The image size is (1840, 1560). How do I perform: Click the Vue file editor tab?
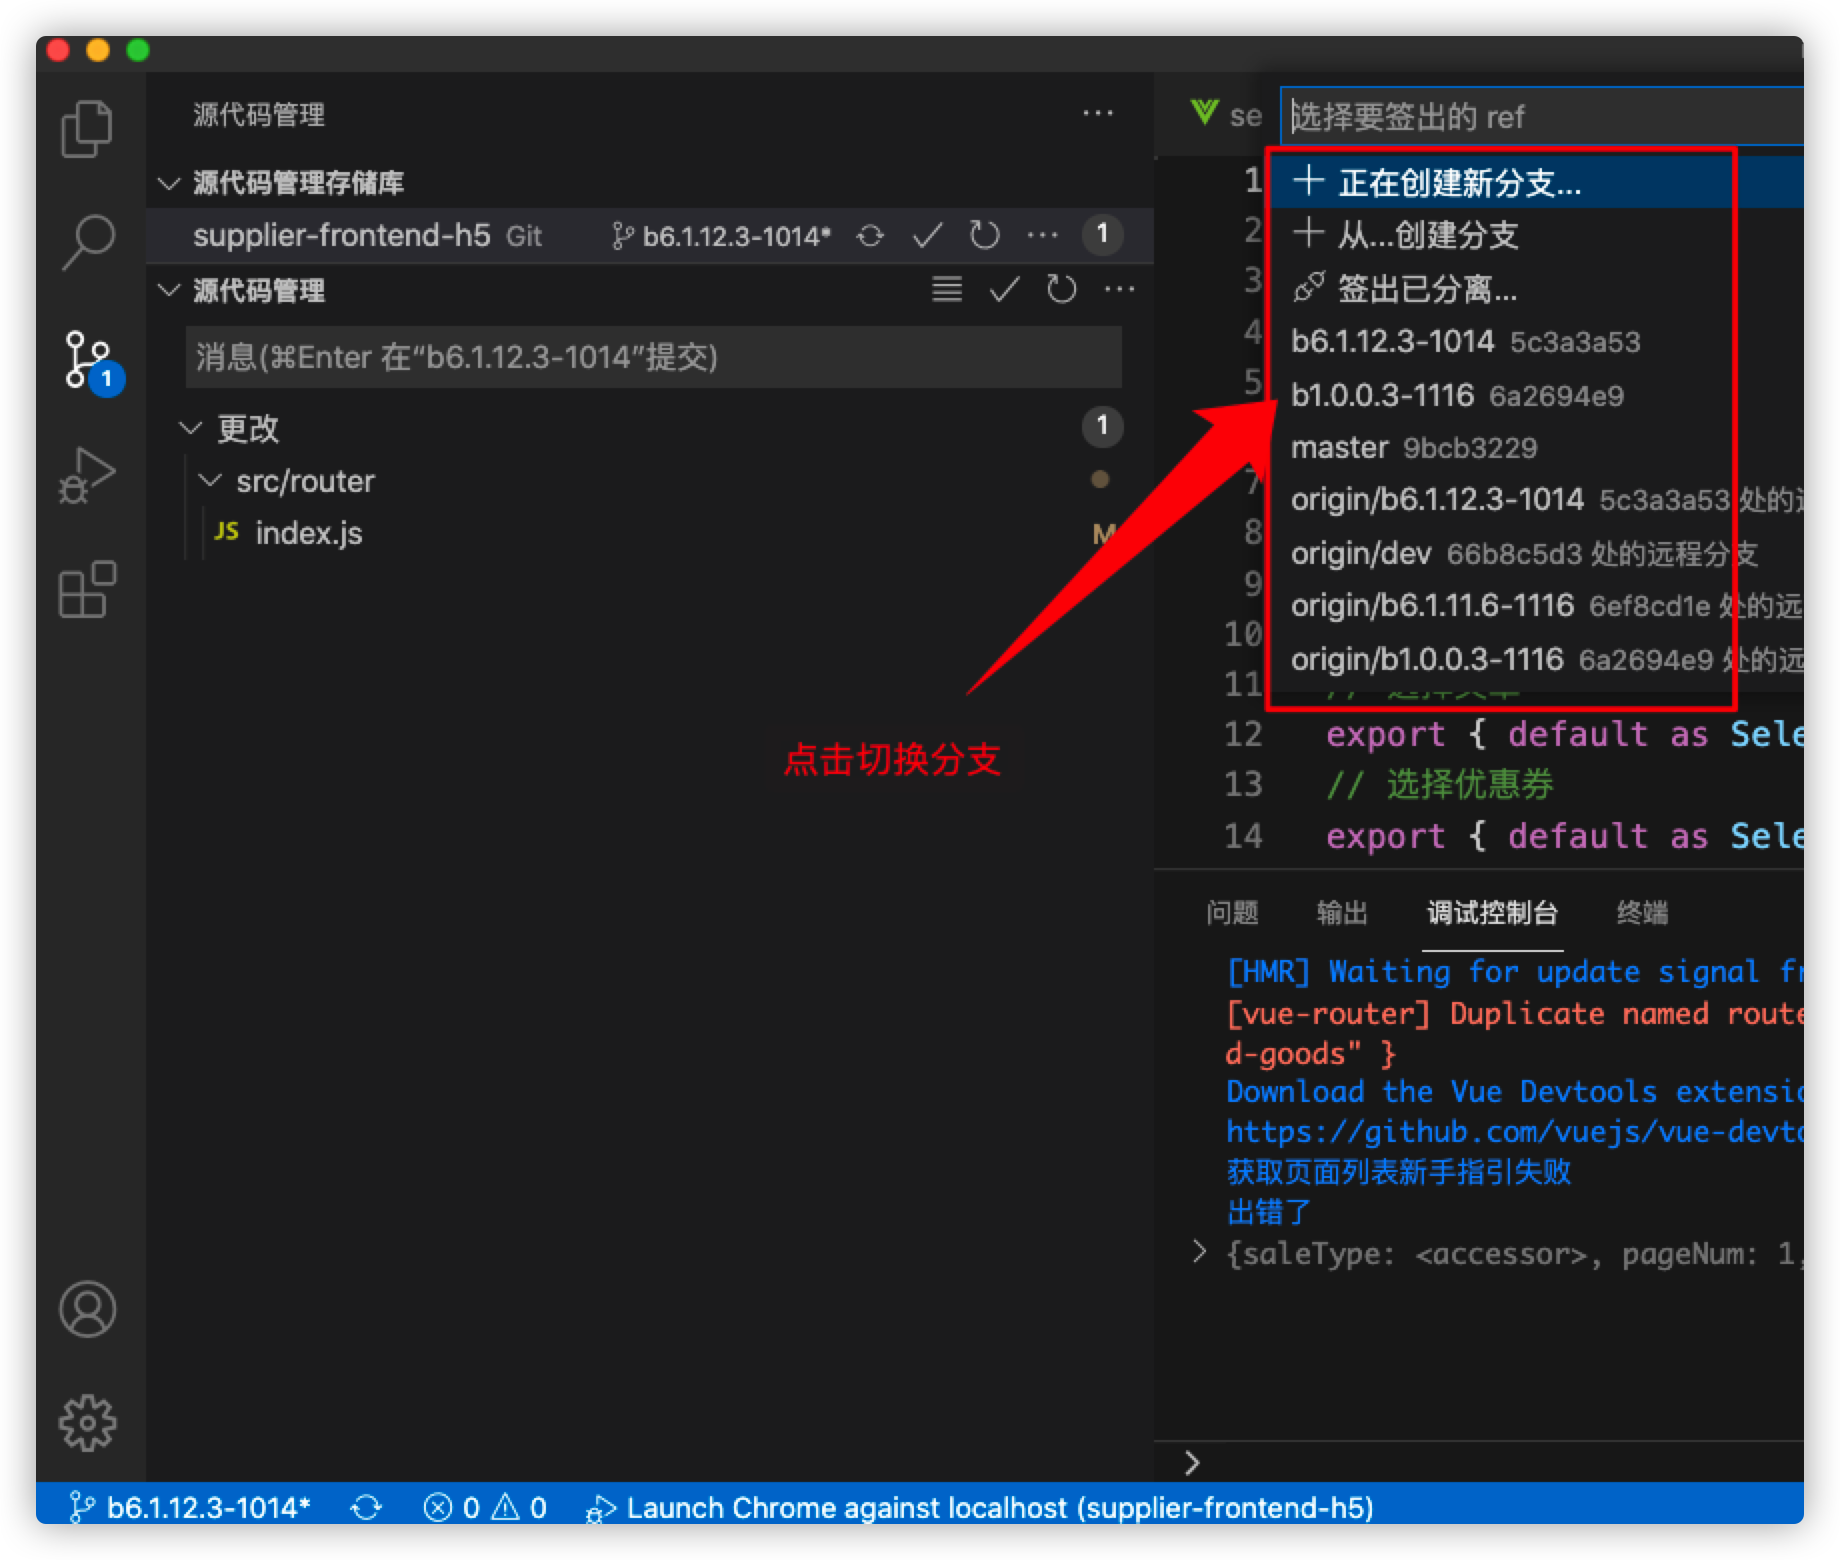[1226, 115]
